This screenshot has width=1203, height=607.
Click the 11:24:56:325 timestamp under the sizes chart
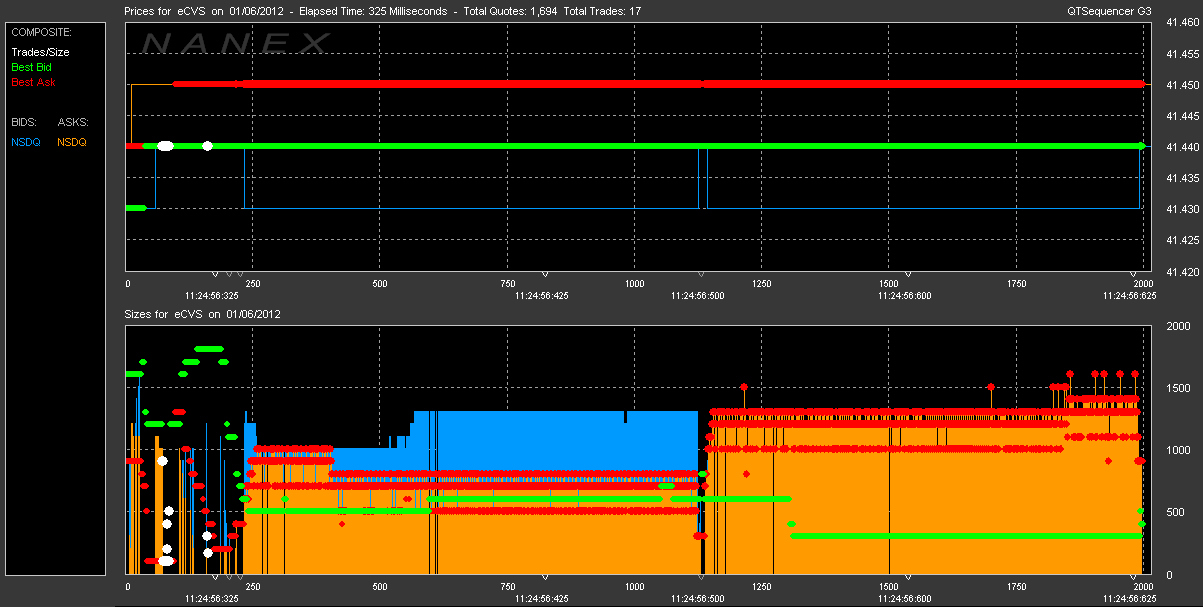pos(212,598)
